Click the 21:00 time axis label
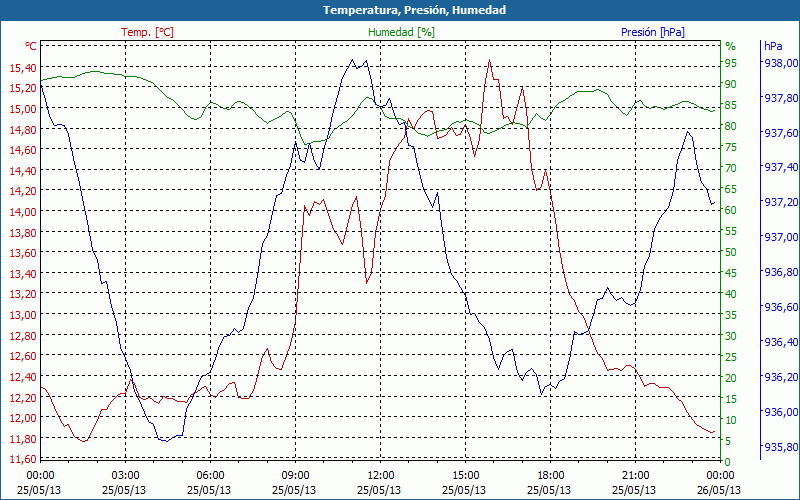The width and height of the screenshot is (800, 500). (x=636, y=476)
